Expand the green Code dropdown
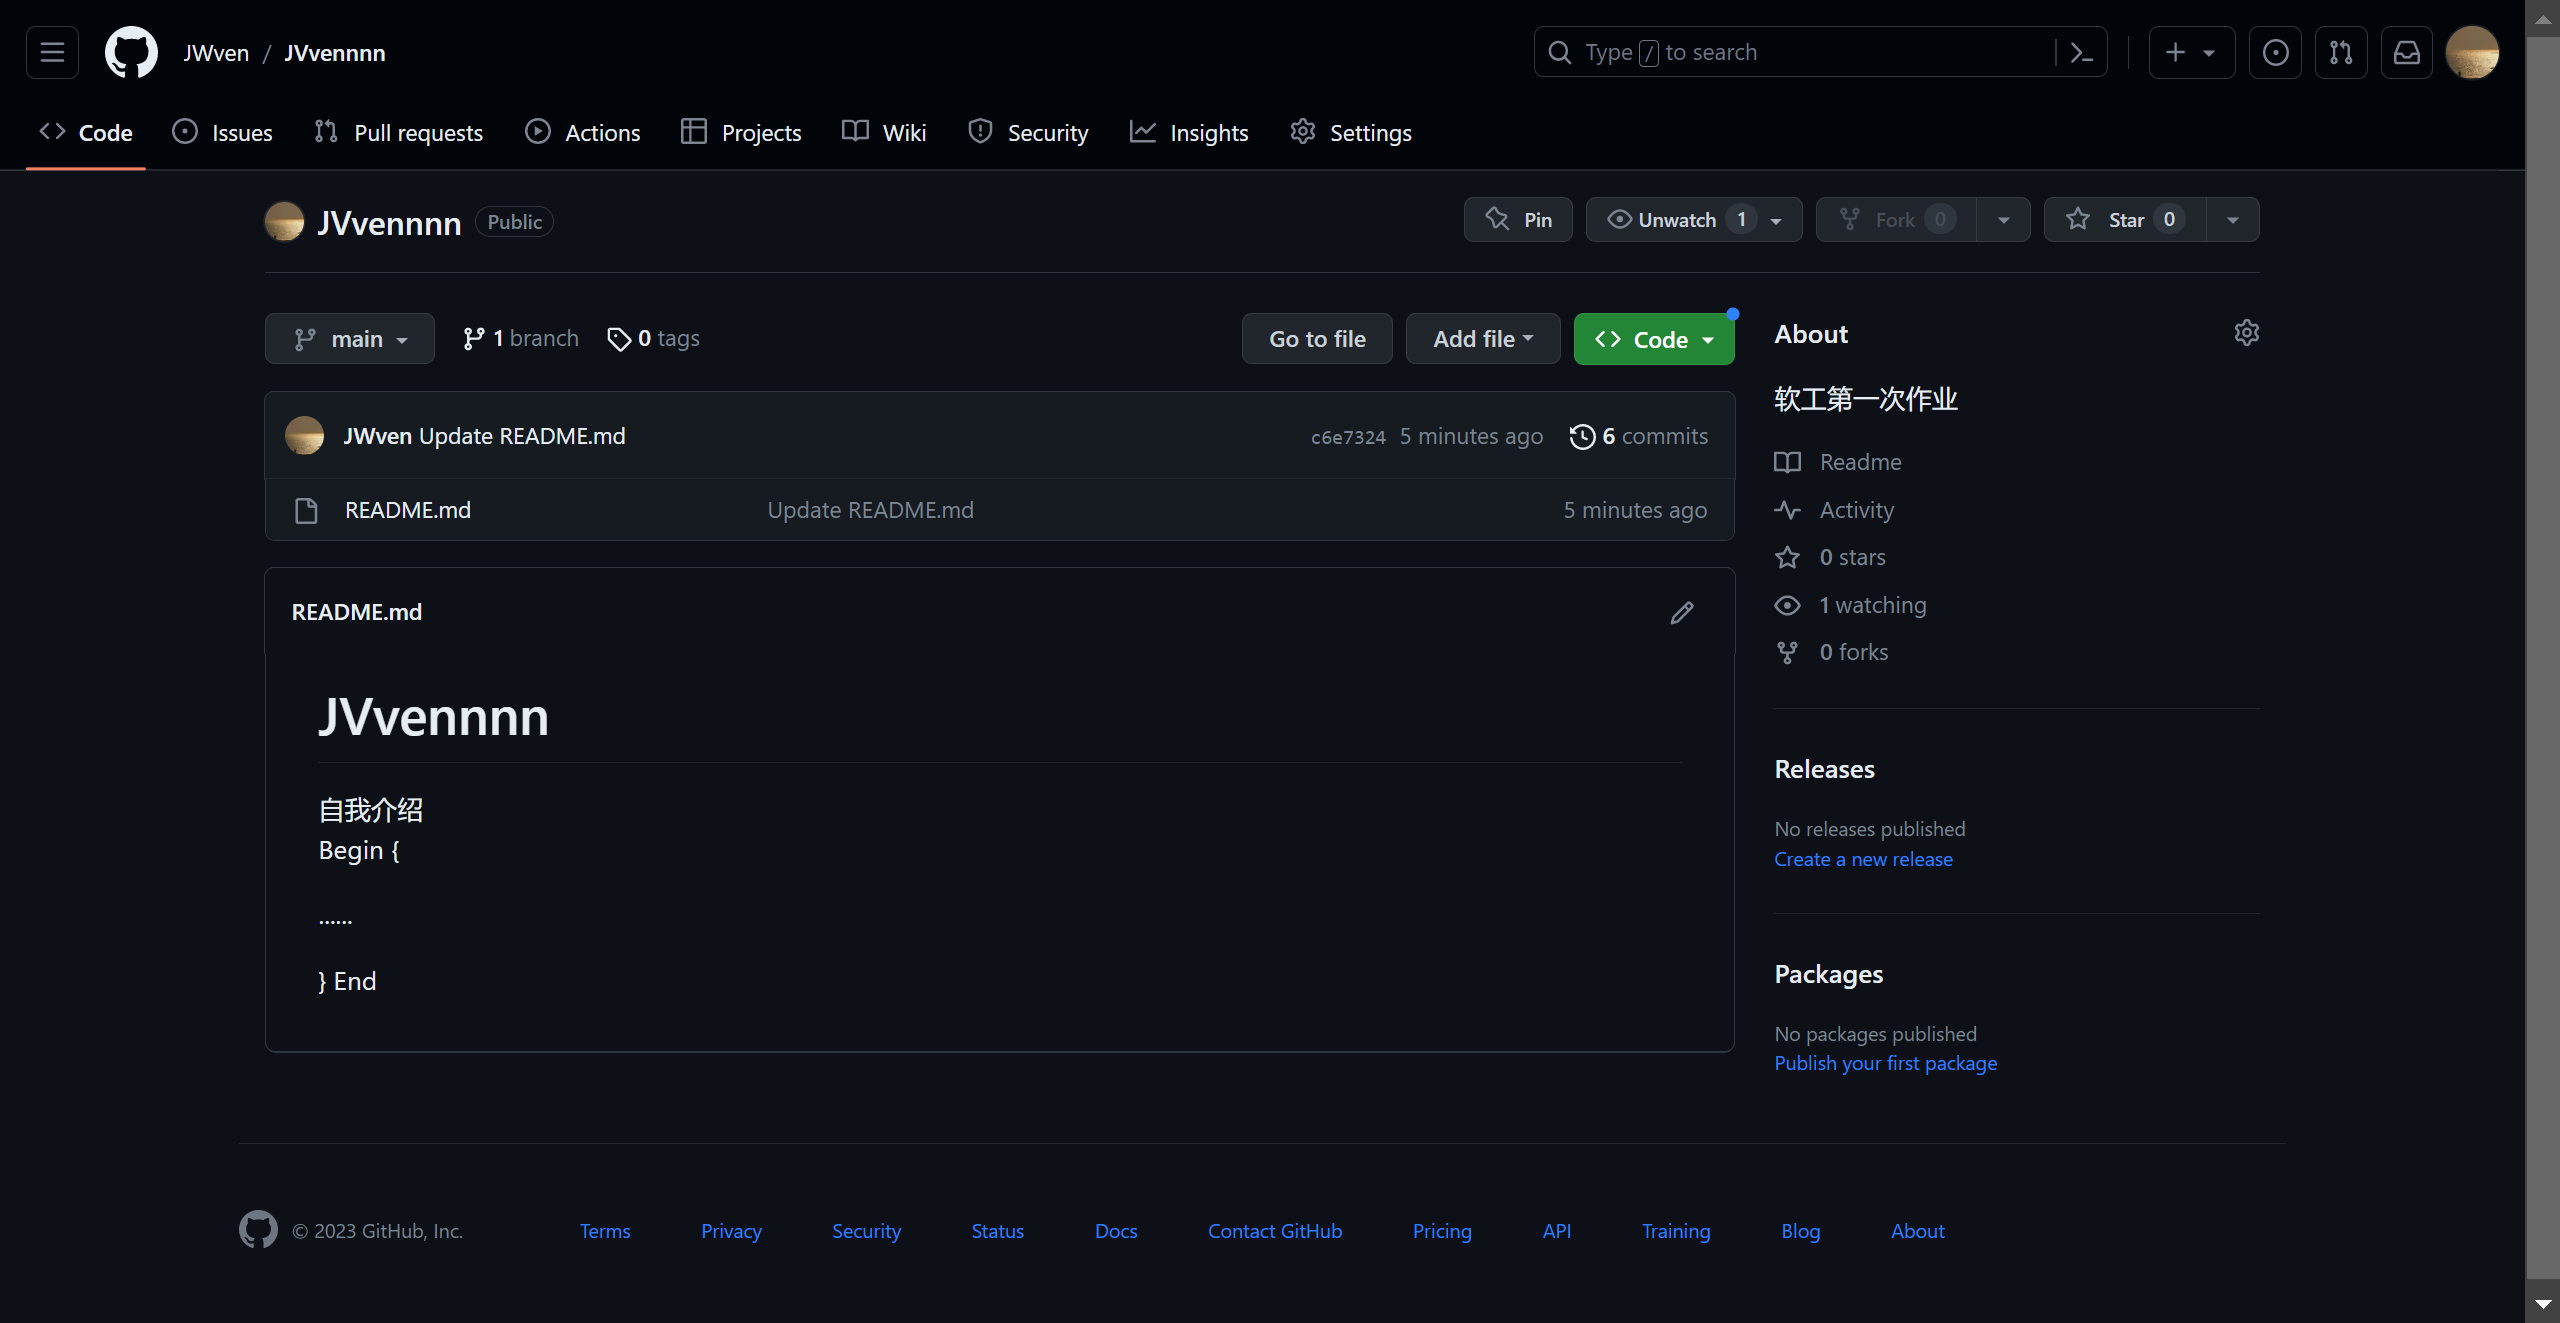2560x1323 pixels. pyautogui.click(x=1653, y=340)
